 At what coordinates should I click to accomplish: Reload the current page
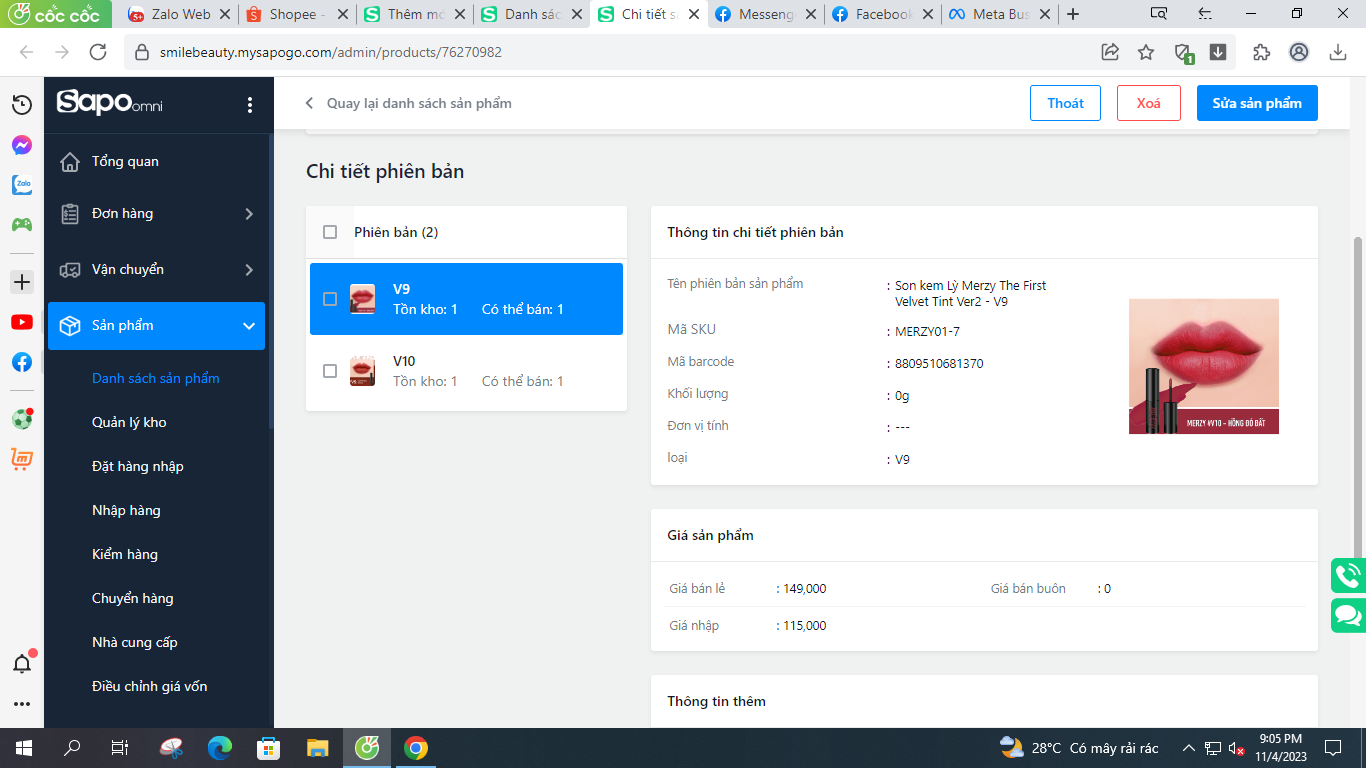tap(98, 52)
